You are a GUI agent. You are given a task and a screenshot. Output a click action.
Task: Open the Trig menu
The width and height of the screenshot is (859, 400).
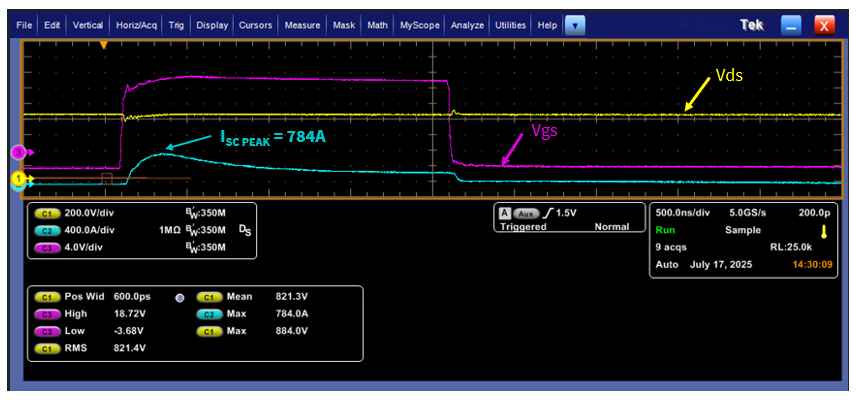pyautogui.click(x=176, y=25)
